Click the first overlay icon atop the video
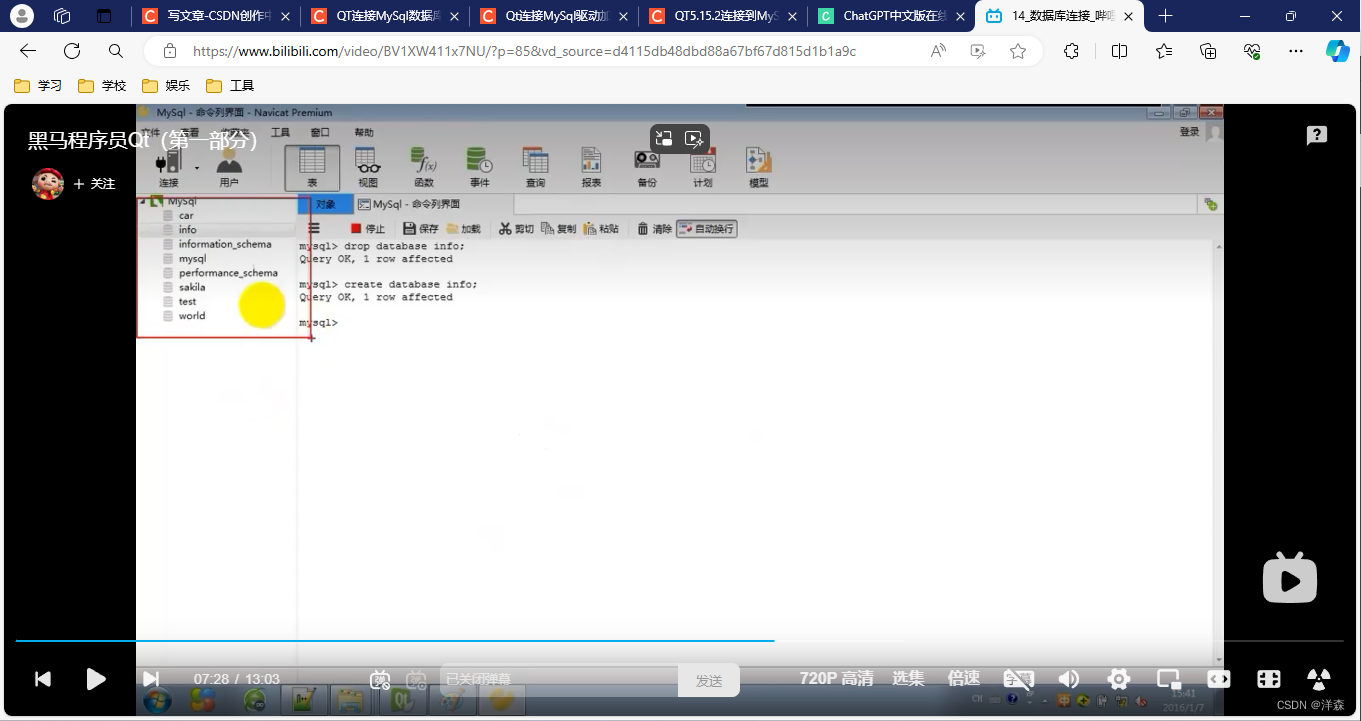The image size is (1361, 721). click(x=664, y=139)
